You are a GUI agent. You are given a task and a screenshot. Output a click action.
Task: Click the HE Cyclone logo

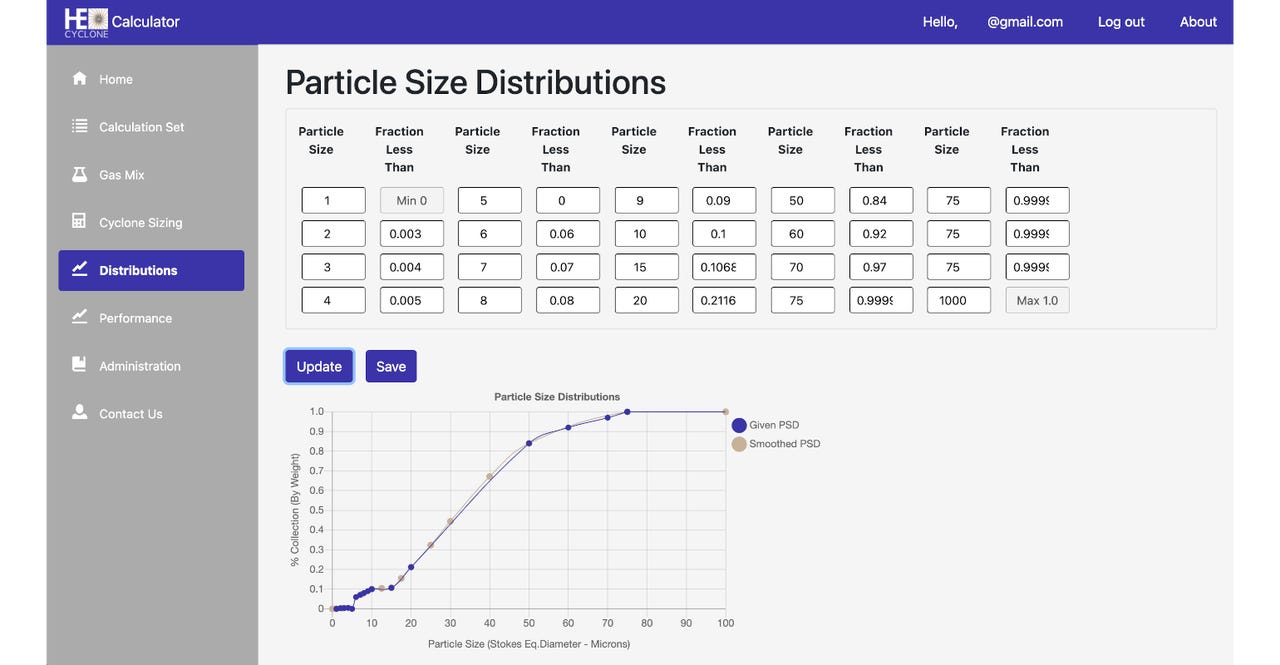(x=86, y=20)
